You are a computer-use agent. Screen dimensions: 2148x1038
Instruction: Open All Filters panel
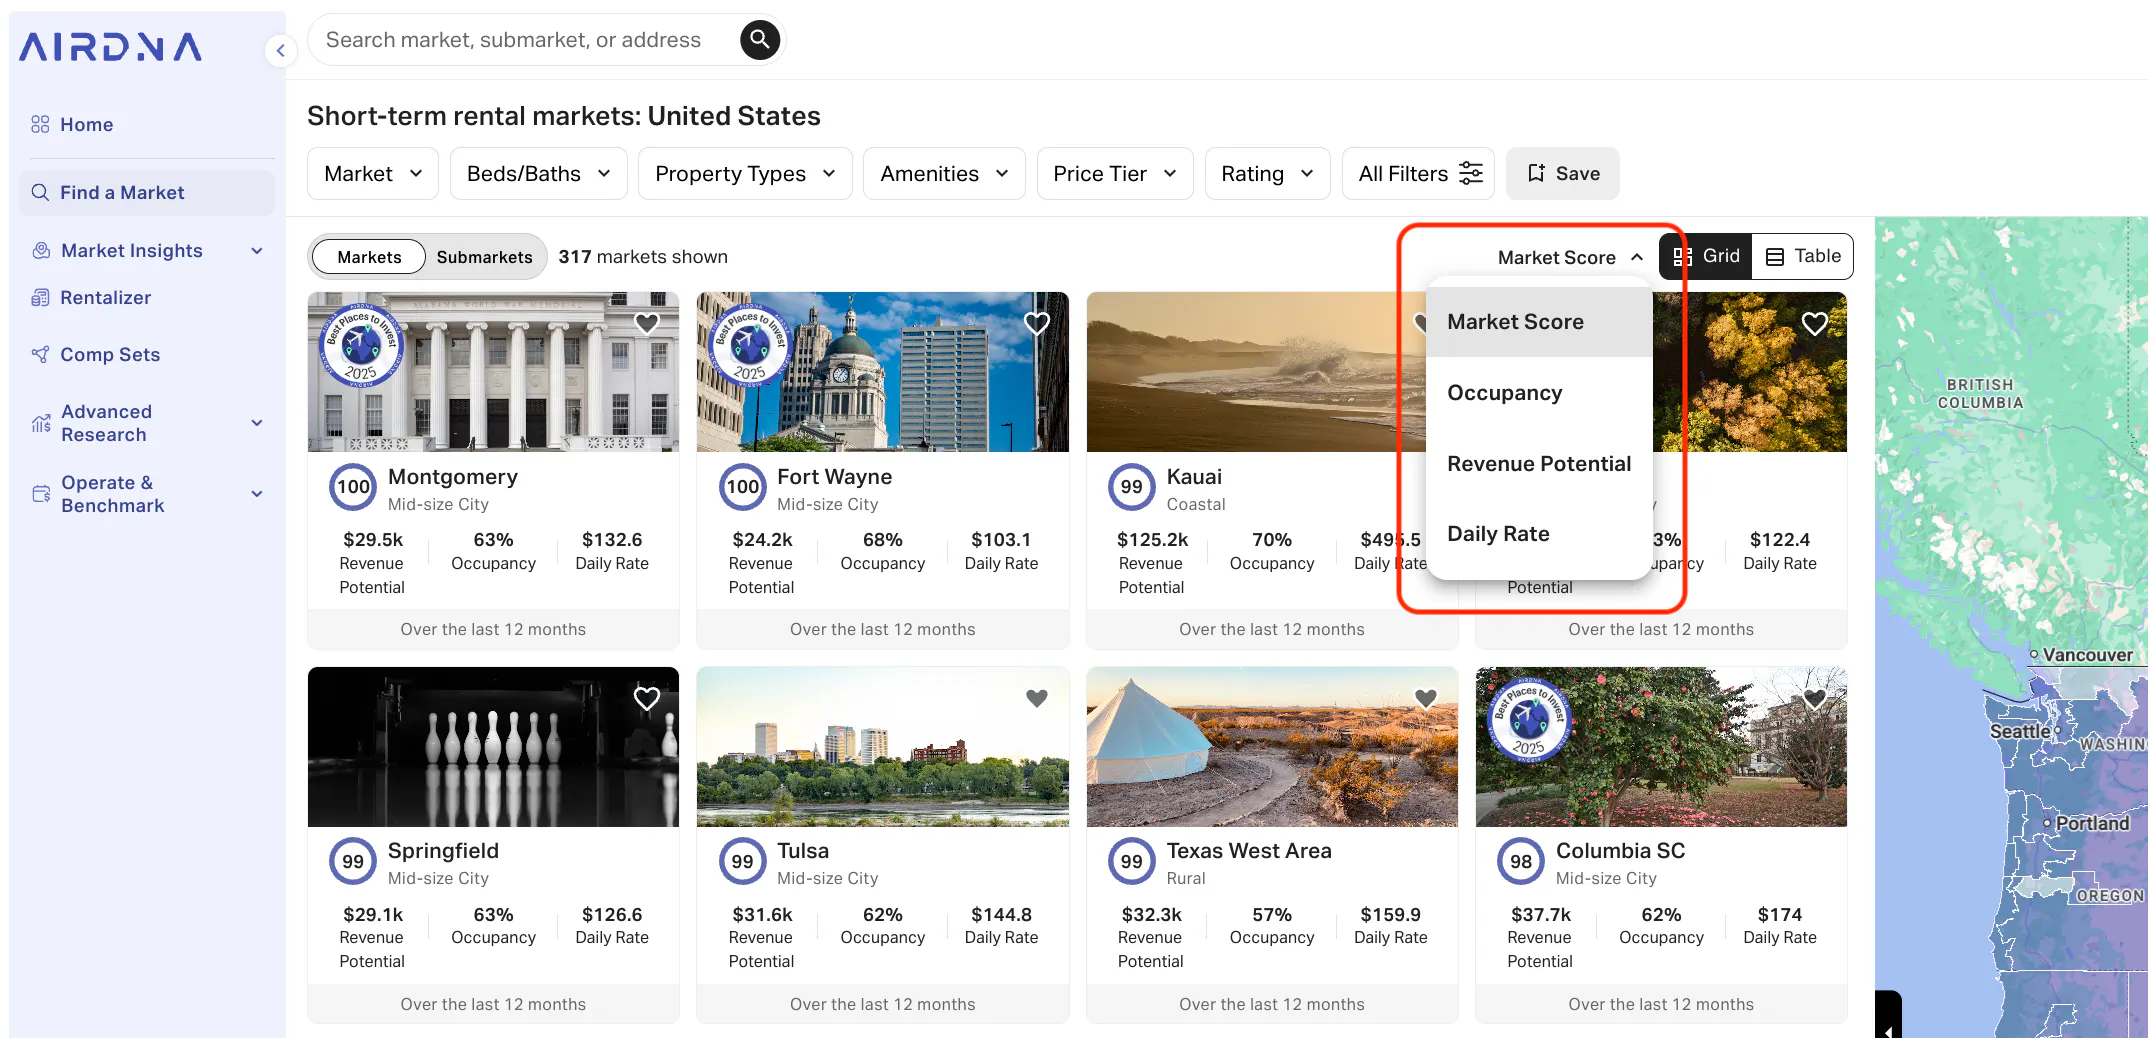pyautogui.click(x=1418, y=174)
